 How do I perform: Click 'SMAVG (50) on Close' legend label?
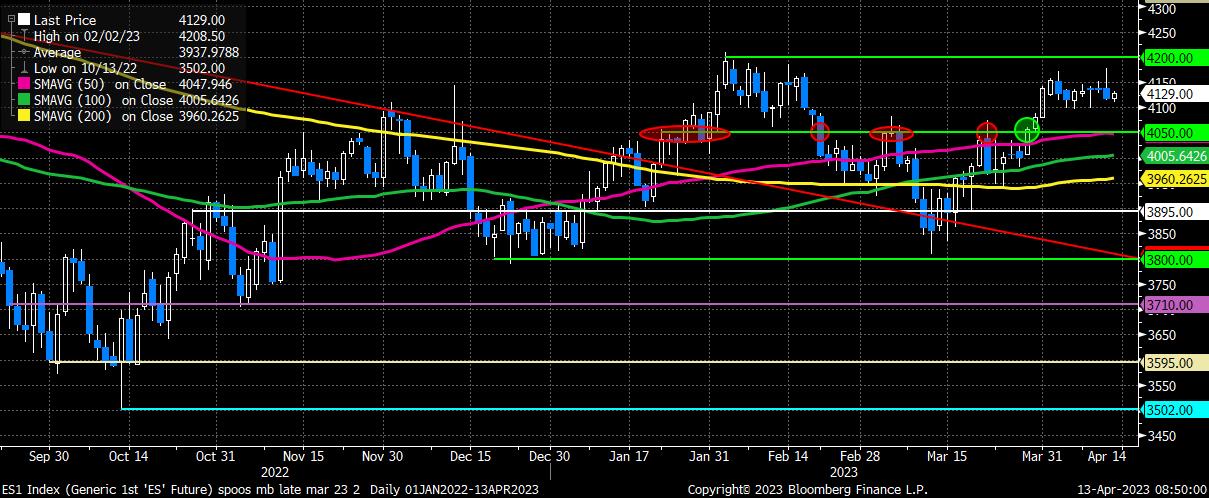tap(102, 85)
